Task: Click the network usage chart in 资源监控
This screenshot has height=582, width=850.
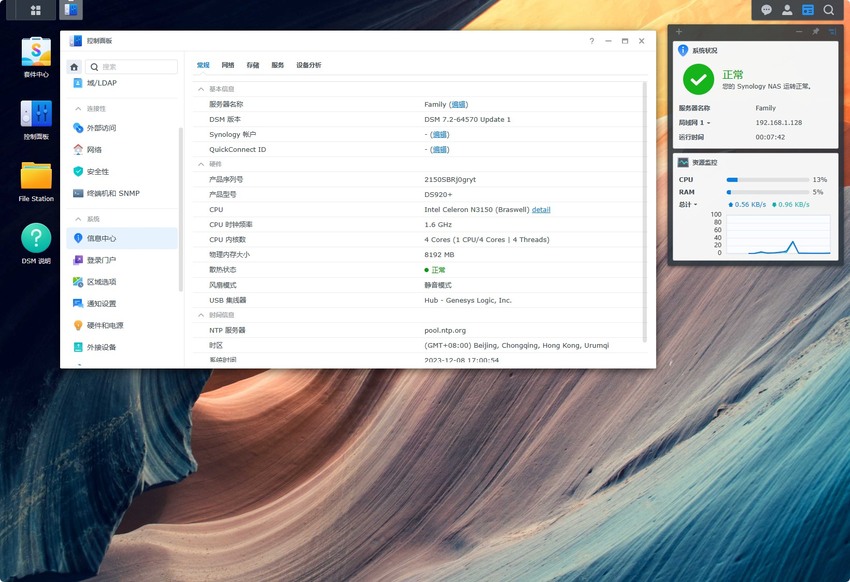Action: point(778,234)
